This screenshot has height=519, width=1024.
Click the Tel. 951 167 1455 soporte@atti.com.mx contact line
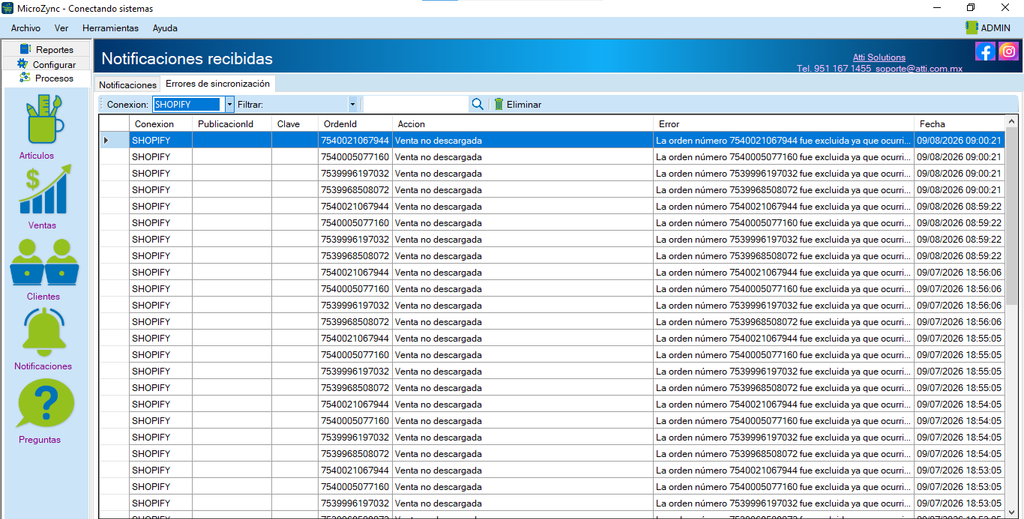880,68
